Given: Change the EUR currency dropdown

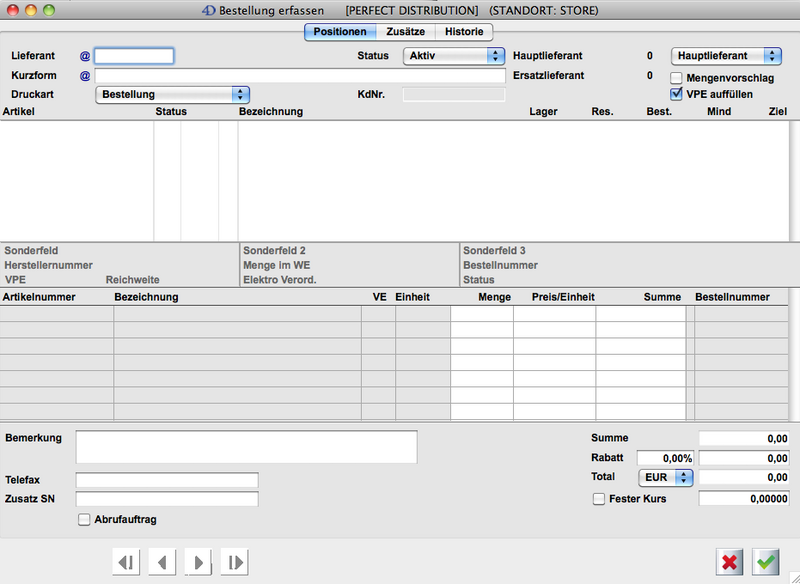Looking at the screenshot, I should 666,478.
